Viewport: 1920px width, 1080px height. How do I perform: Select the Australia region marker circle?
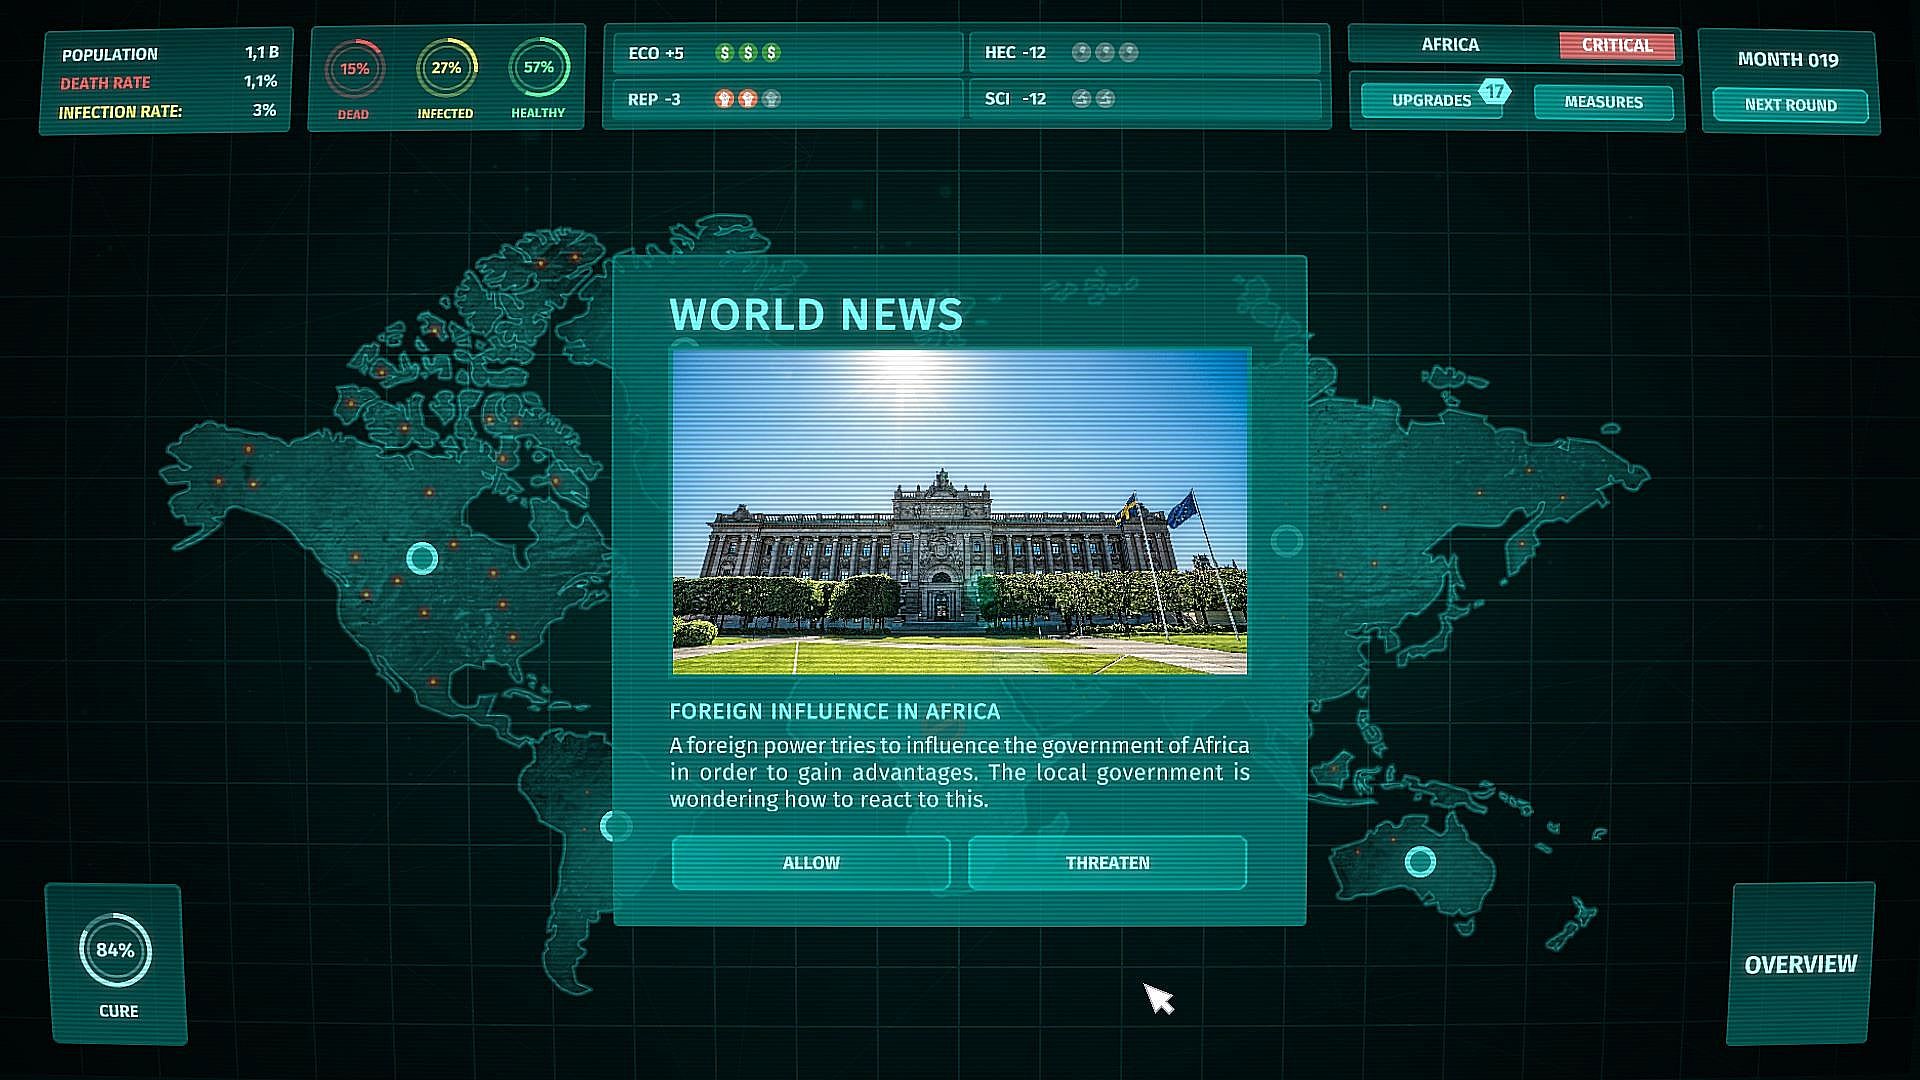click(1420, 861)
